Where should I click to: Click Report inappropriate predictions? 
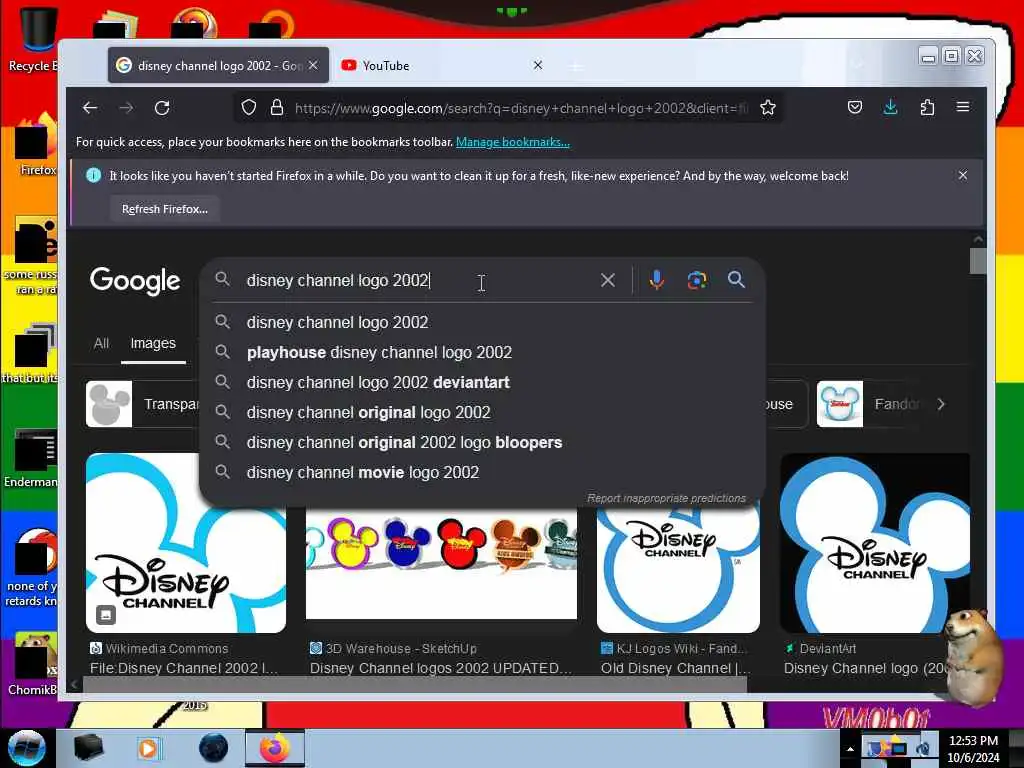coord(666,498)
